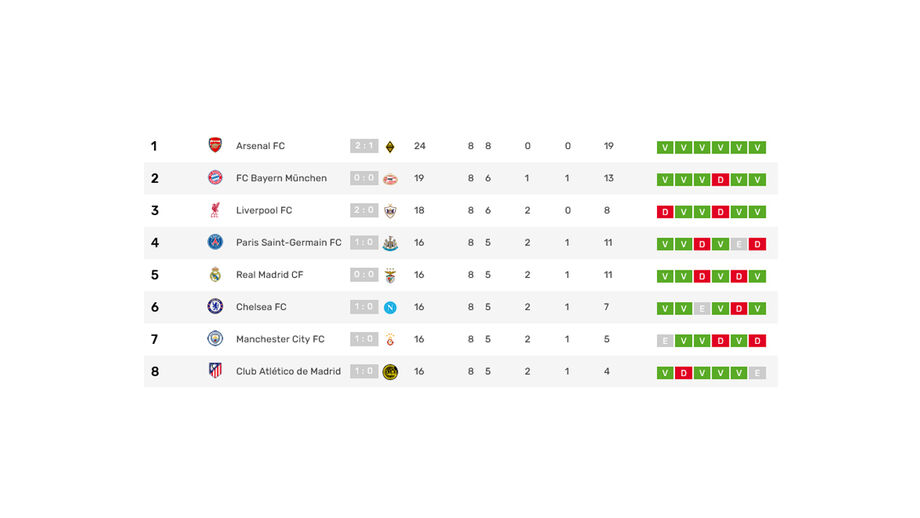Click the opponent crest in Real Madrid's row
The width and height of the screenshot is (920, 518).
tap(390, 275)
